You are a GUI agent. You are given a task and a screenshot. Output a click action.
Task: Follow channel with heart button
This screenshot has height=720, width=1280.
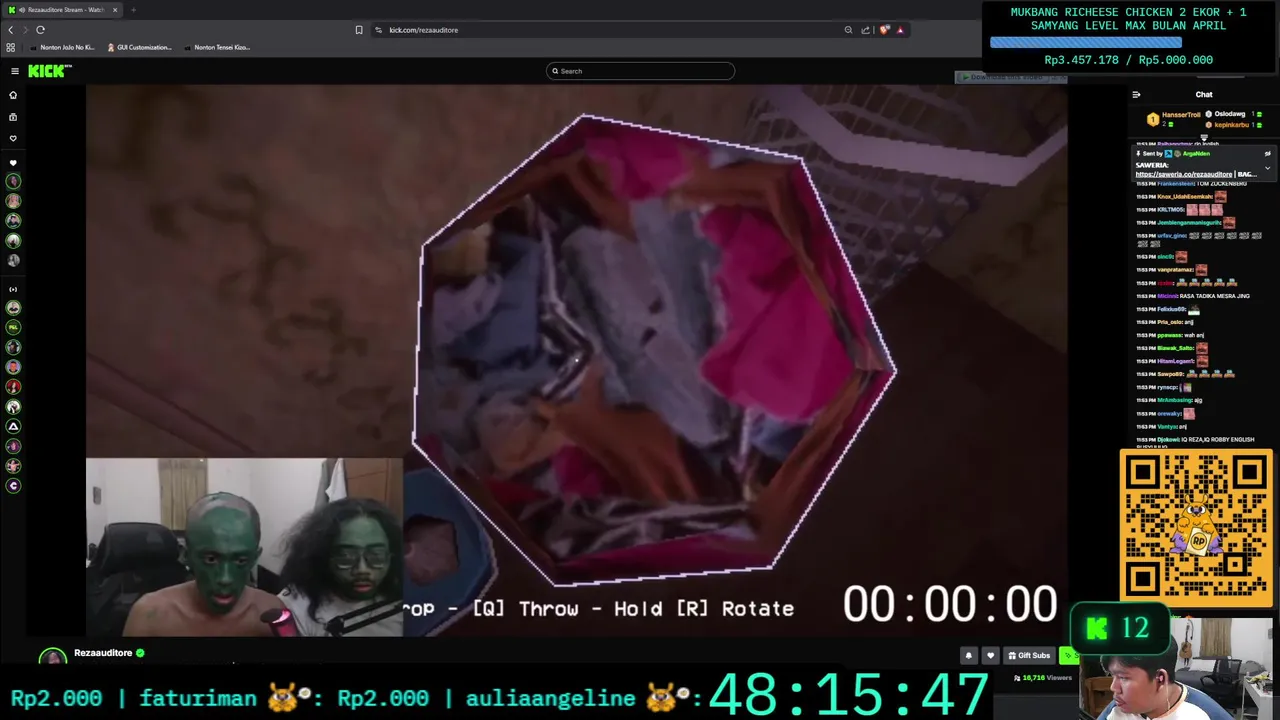(990, 656)
